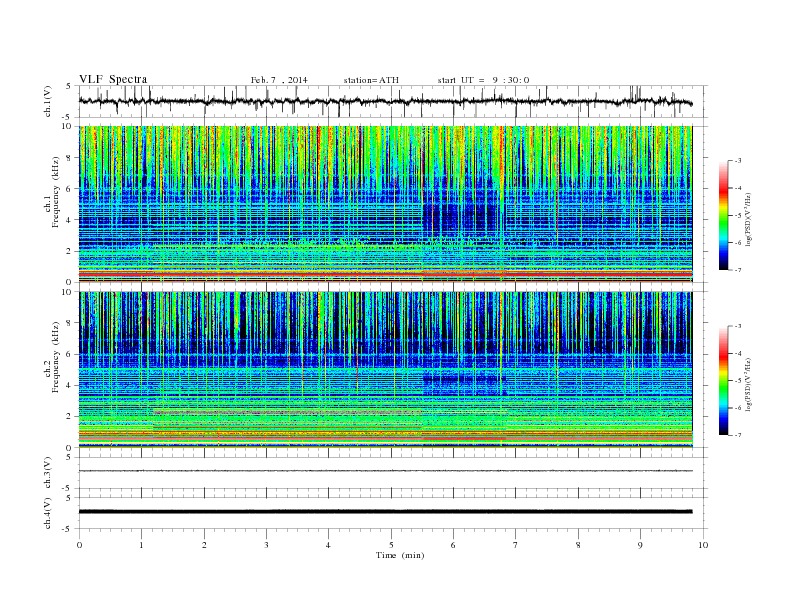Click the ch.3 flat voltage trace
This screenshot has width=792, height=612.
[x=385, y=471]
